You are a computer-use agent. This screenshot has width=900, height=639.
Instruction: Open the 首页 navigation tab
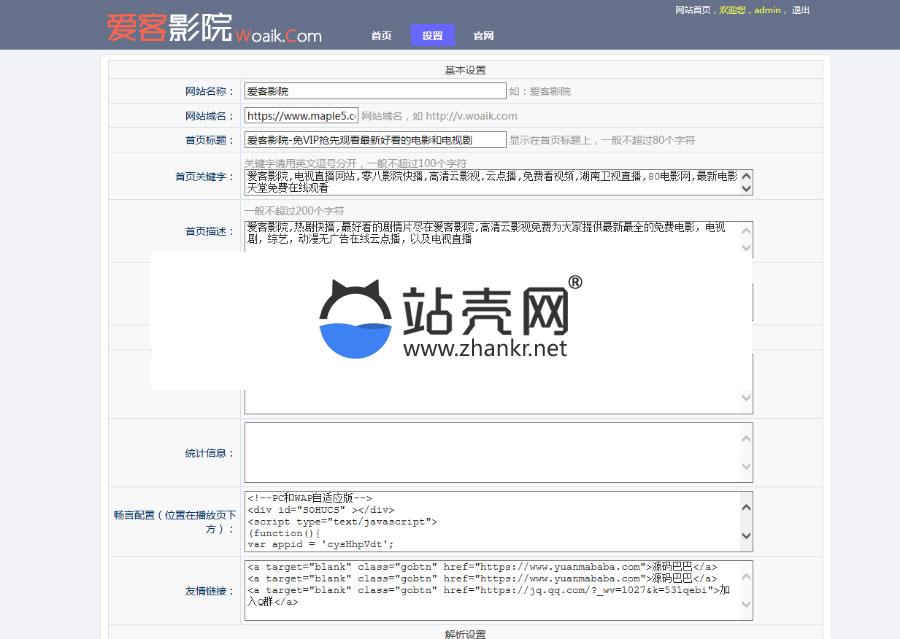[x=381, y=36]
